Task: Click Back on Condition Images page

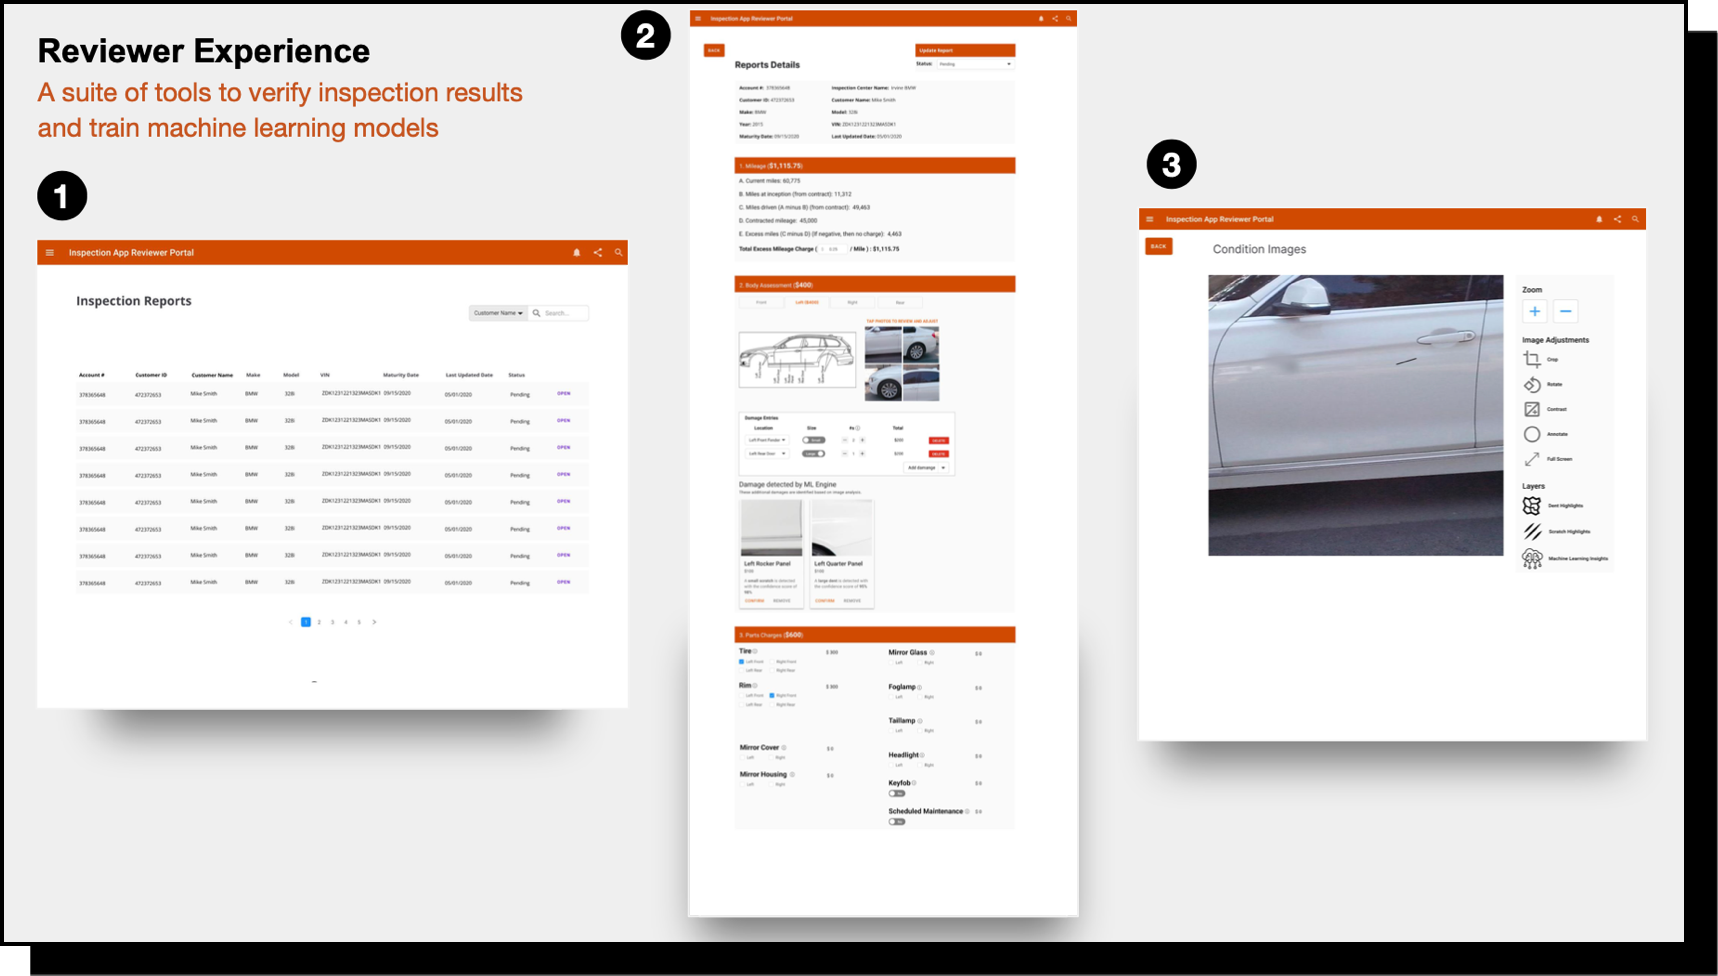Action: (x=1158, y=246)
